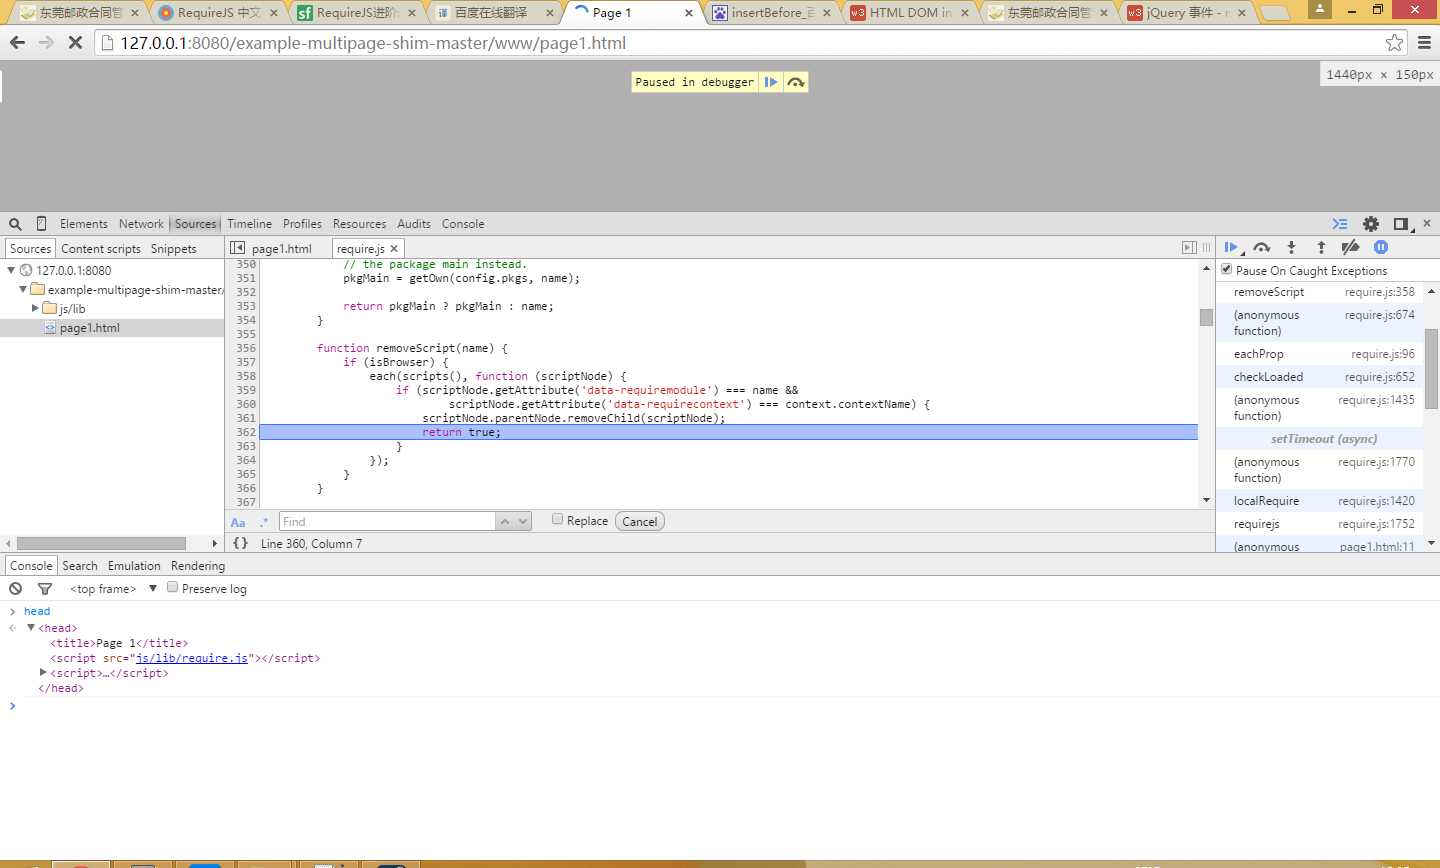
Task: Close the require.js editor tab
Action: click(x=394, y=249)
